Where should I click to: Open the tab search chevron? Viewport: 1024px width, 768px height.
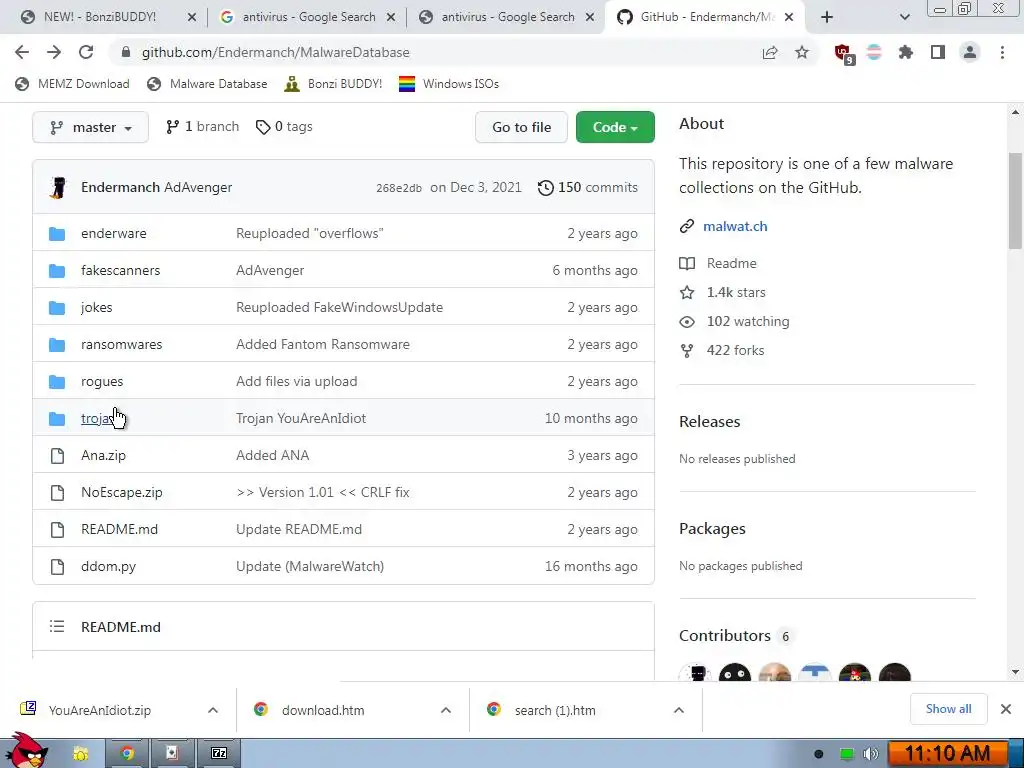(x=904, y=17)
